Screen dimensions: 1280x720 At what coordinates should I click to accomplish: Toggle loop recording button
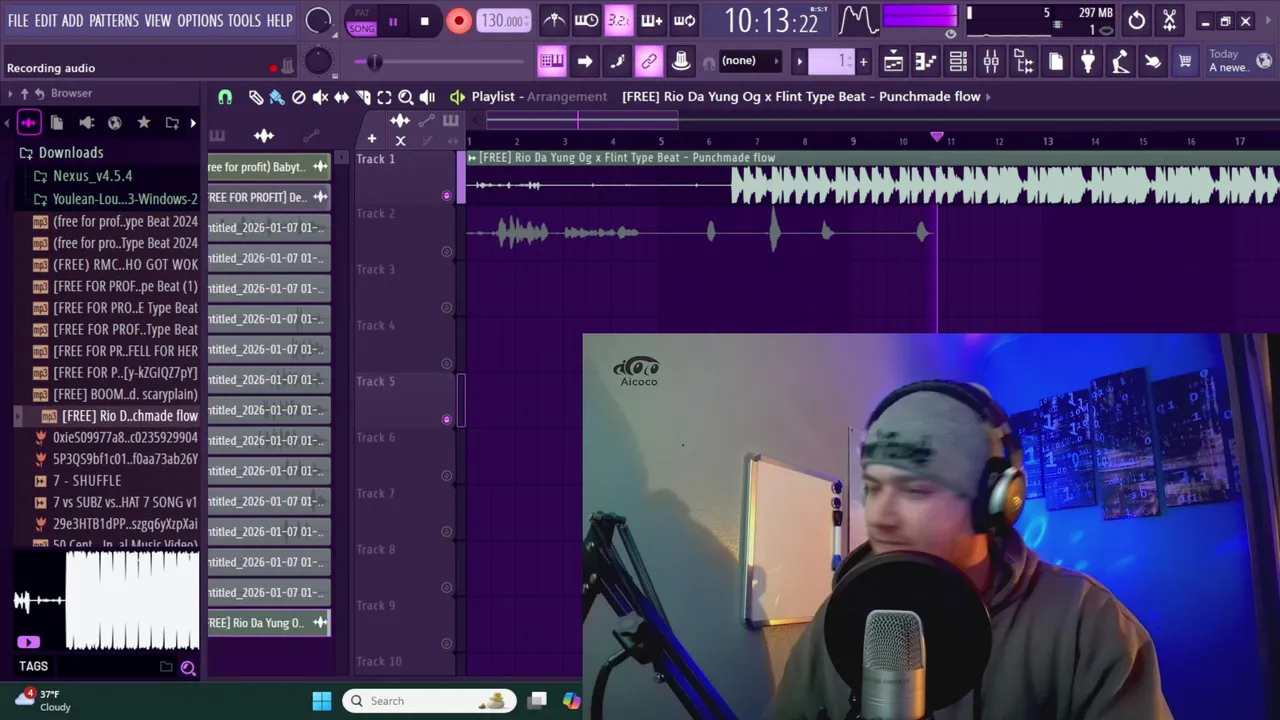(x=684, y=20)
